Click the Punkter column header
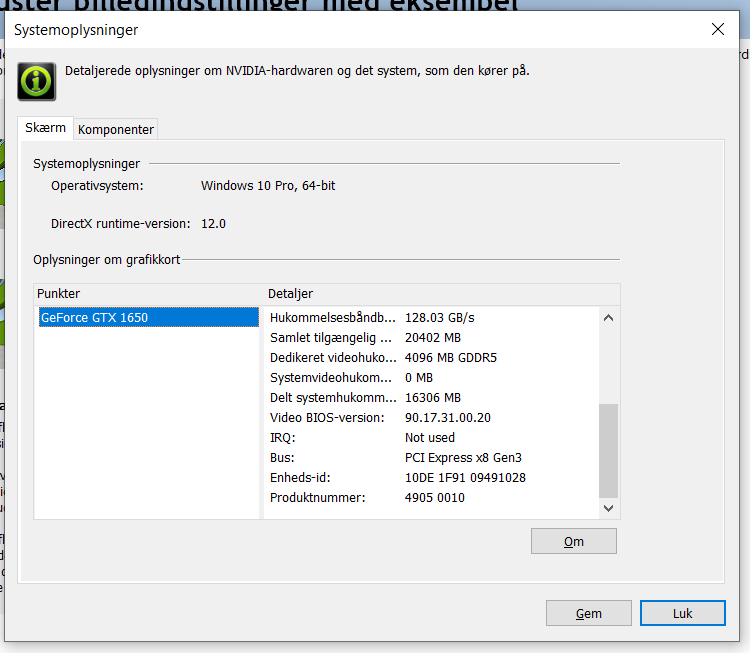Image resolution: width=750 pixels, height=653 pixels. pos(149,294)
